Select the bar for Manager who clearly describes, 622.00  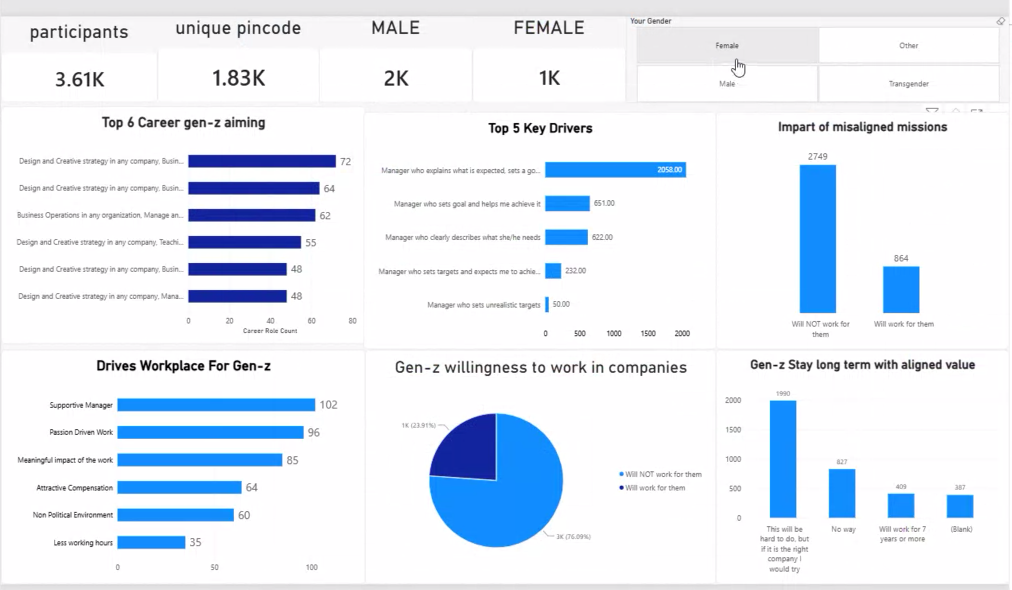tap(567, 237)
